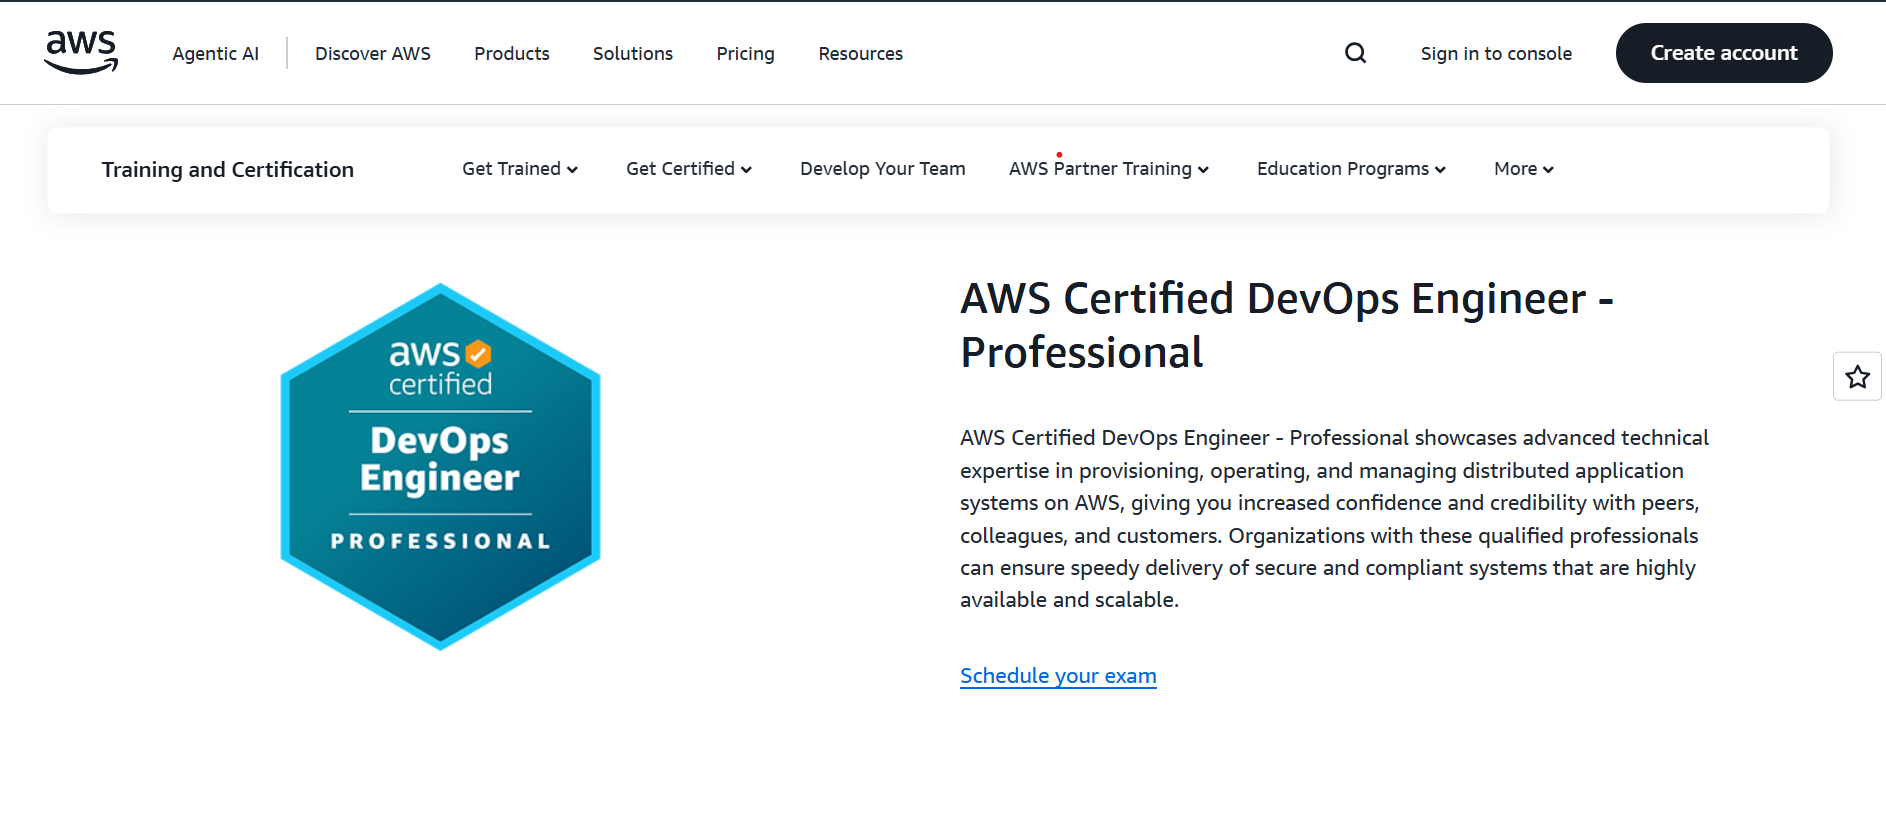Select Develop Your Team menu item
Viewport: 1886px width, 814px height.
(882, 169)
